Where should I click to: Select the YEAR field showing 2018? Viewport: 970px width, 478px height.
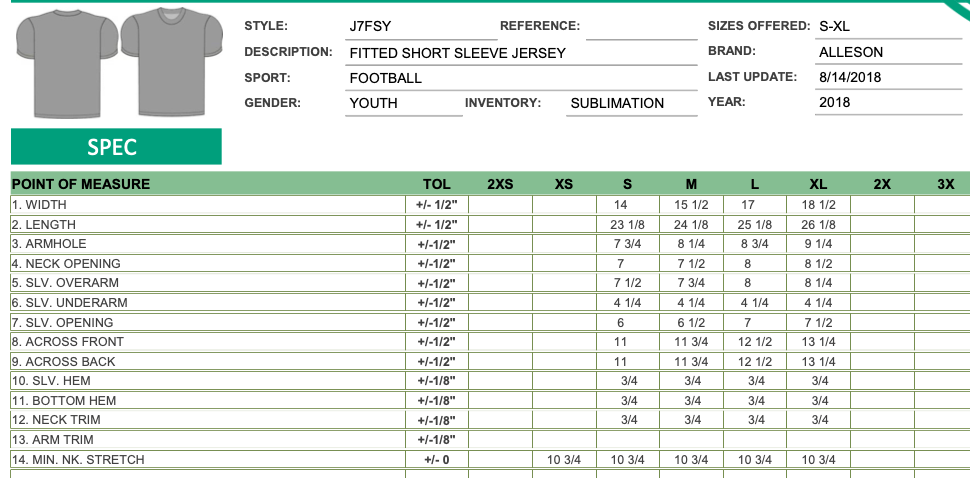click(x=889, y=103)
